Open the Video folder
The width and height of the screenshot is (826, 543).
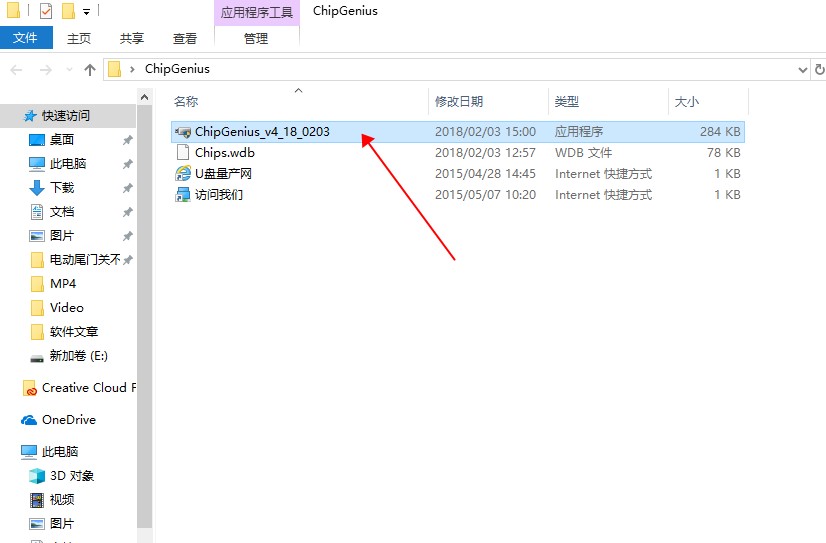pyautogui.click(x=66, y=308)
